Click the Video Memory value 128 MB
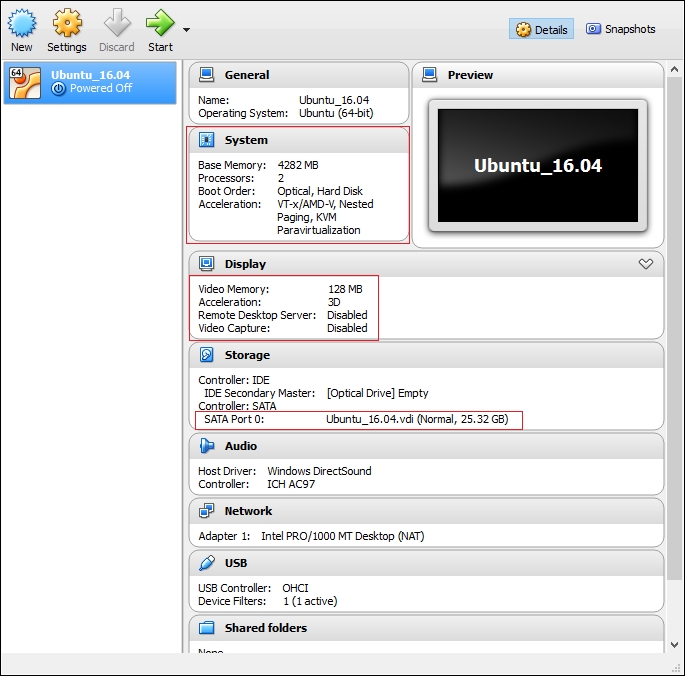Image resolution: width=685 pixels, height=676 pixels. 345,289
